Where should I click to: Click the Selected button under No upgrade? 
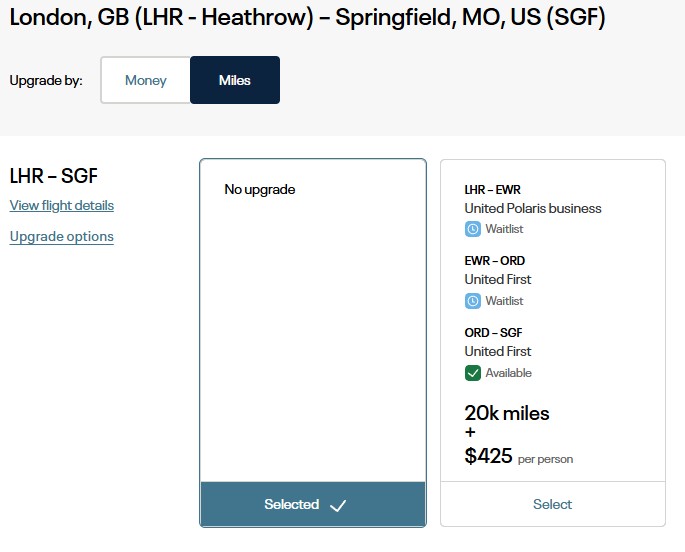click(x=313, y=504)
